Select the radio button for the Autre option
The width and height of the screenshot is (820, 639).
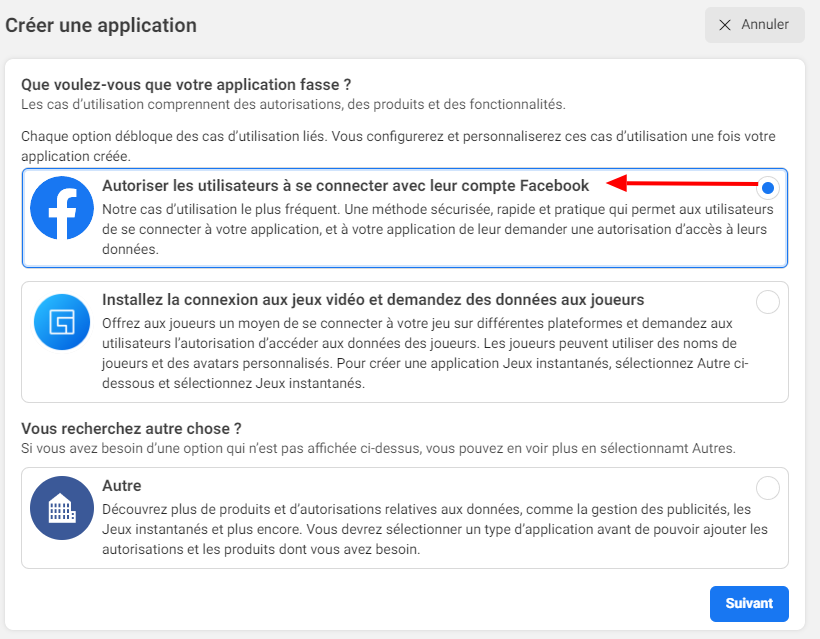pos(767,487)
